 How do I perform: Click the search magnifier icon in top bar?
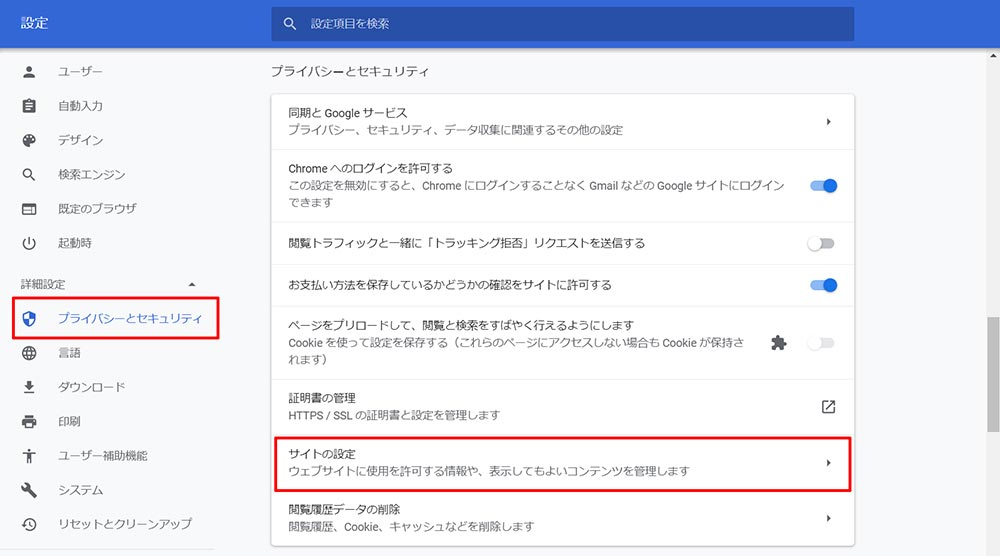click(290, 24)
